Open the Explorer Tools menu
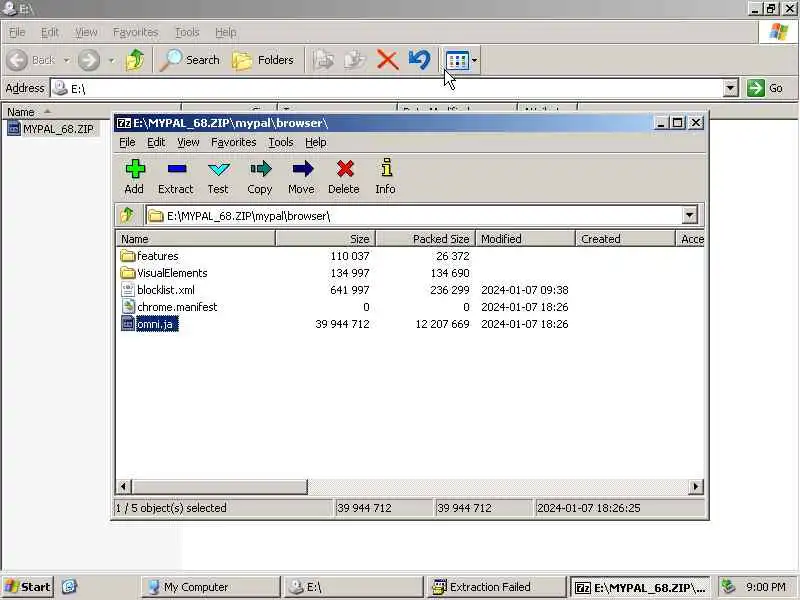The height and width of the screenshot is (600, 800). (187, 32)
